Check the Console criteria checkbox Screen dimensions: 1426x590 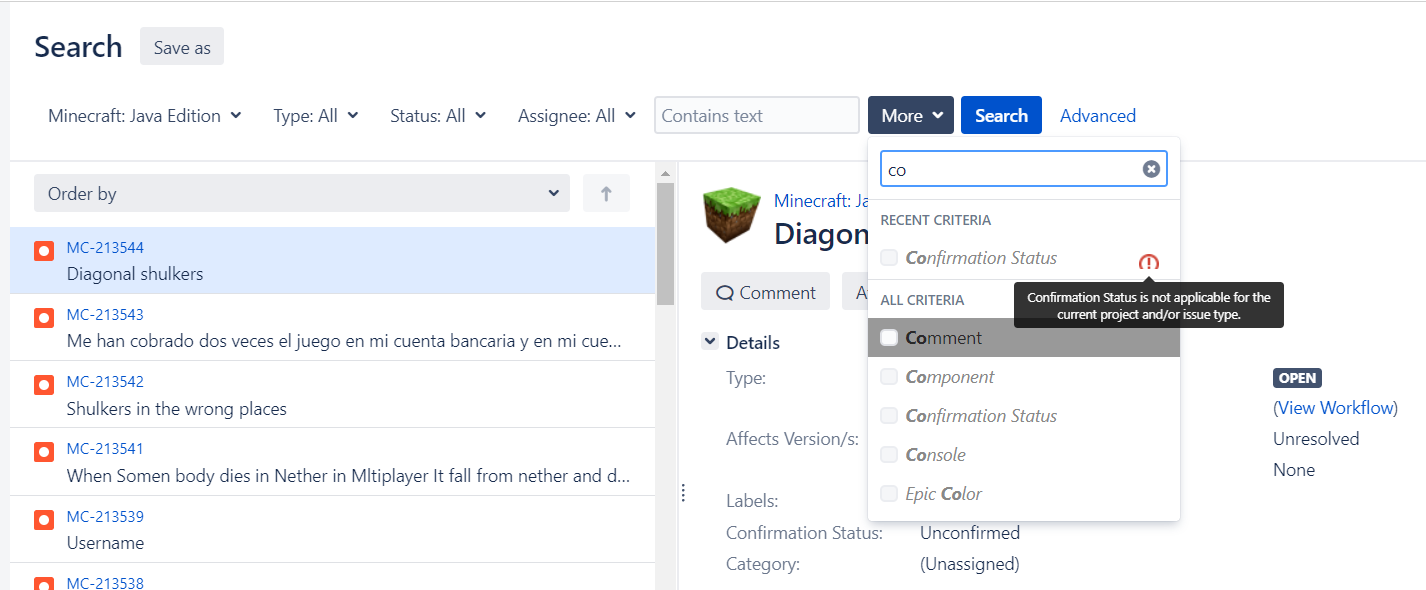pos(889,455)
